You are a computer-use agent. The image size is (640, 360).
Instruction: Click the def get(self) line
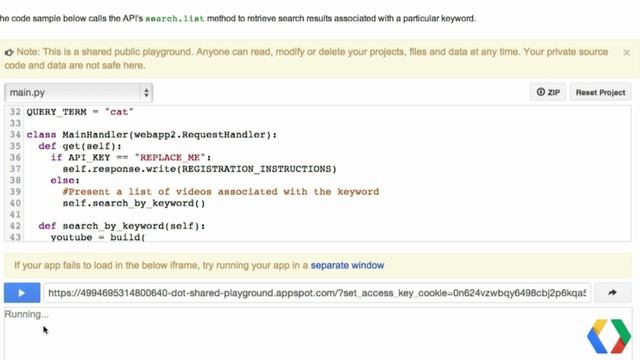80,146
